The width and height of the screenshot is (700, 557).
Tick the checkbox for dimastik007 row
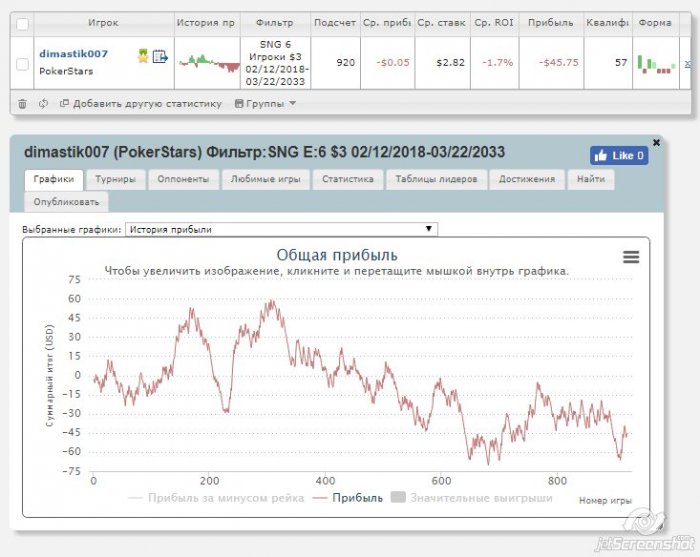pos(22,64)
